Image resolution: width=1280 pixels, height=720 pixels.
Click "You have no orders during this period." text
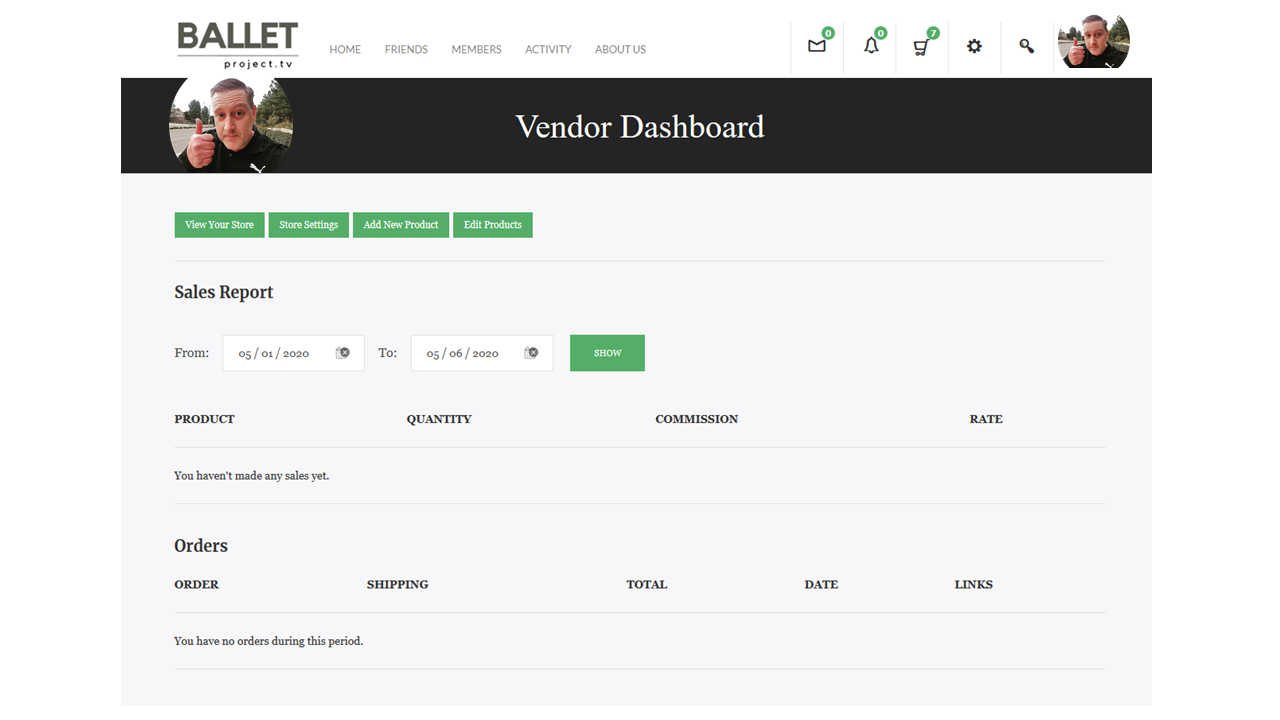pyautogui.click(x=269, y=641)
